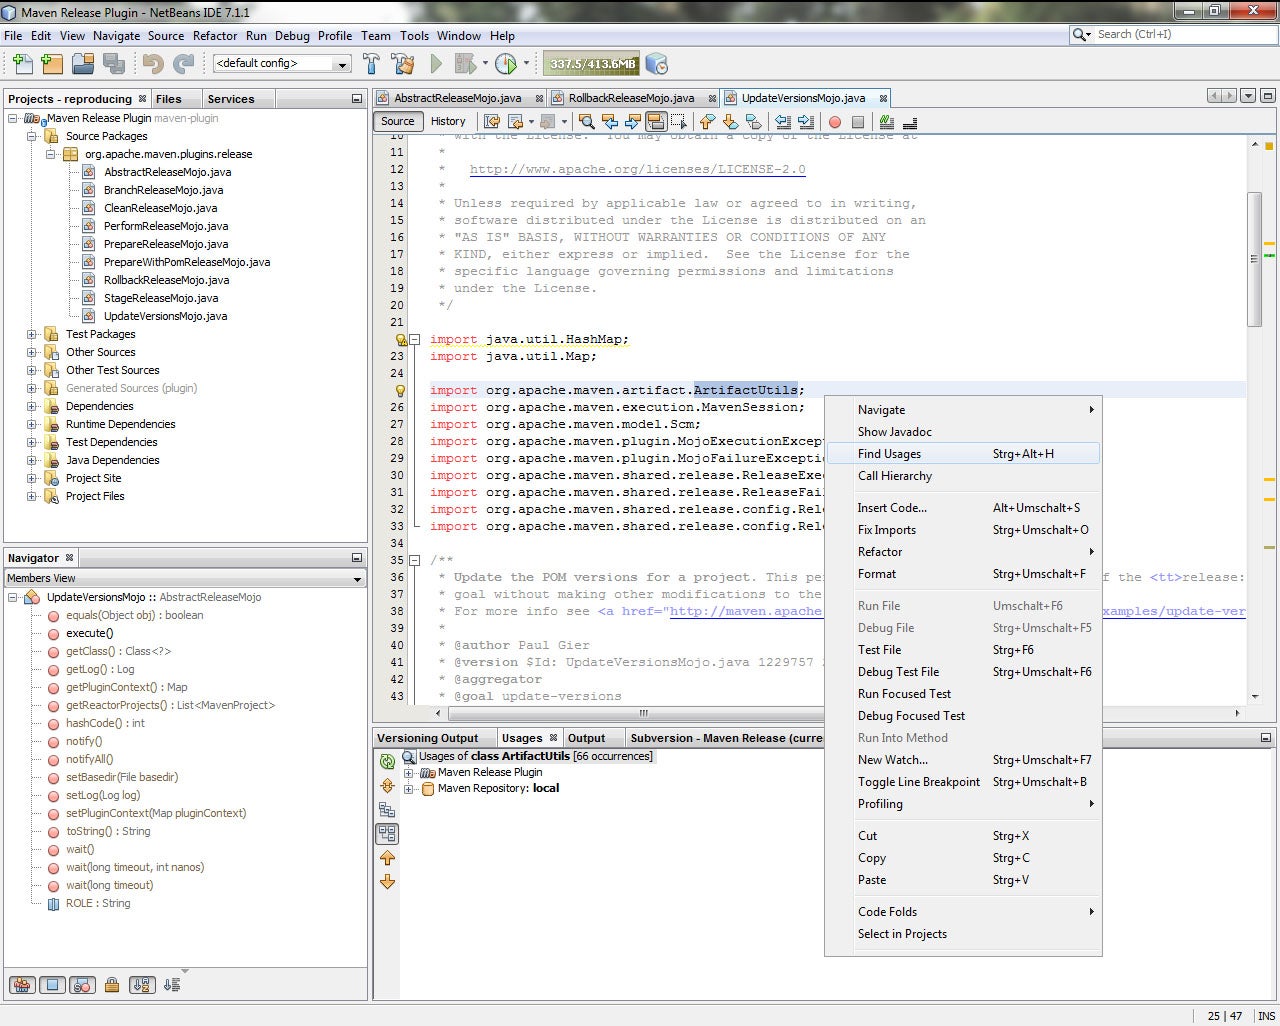Image resolution: width=1280 pixels, height=1026 pixels.
Task: Toggle Show Static Members filter in Navigator
Action: pos(83,985)
